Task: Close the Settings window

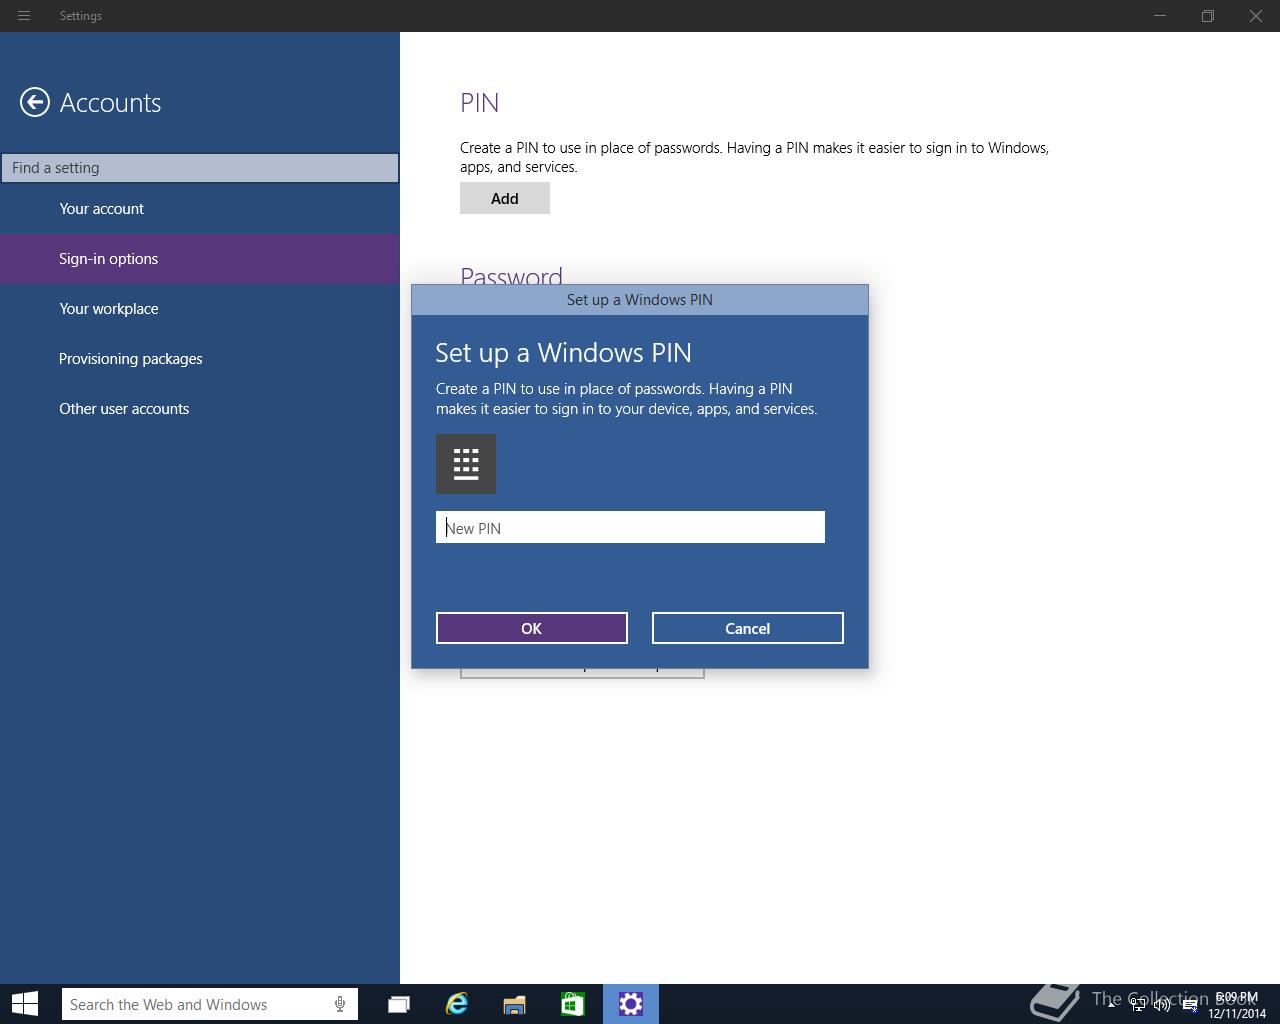Action: [1256, 16]
